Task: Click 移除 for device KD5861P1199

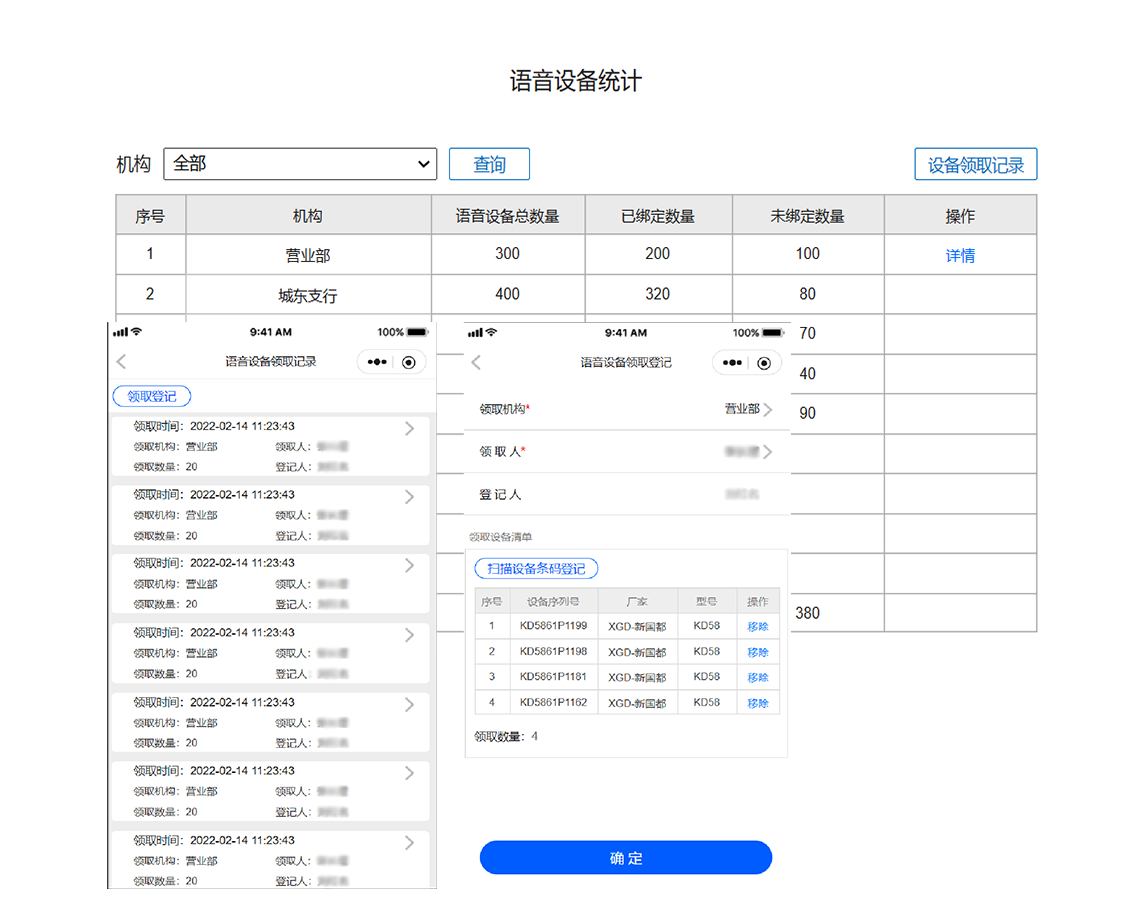Action: 758,625
